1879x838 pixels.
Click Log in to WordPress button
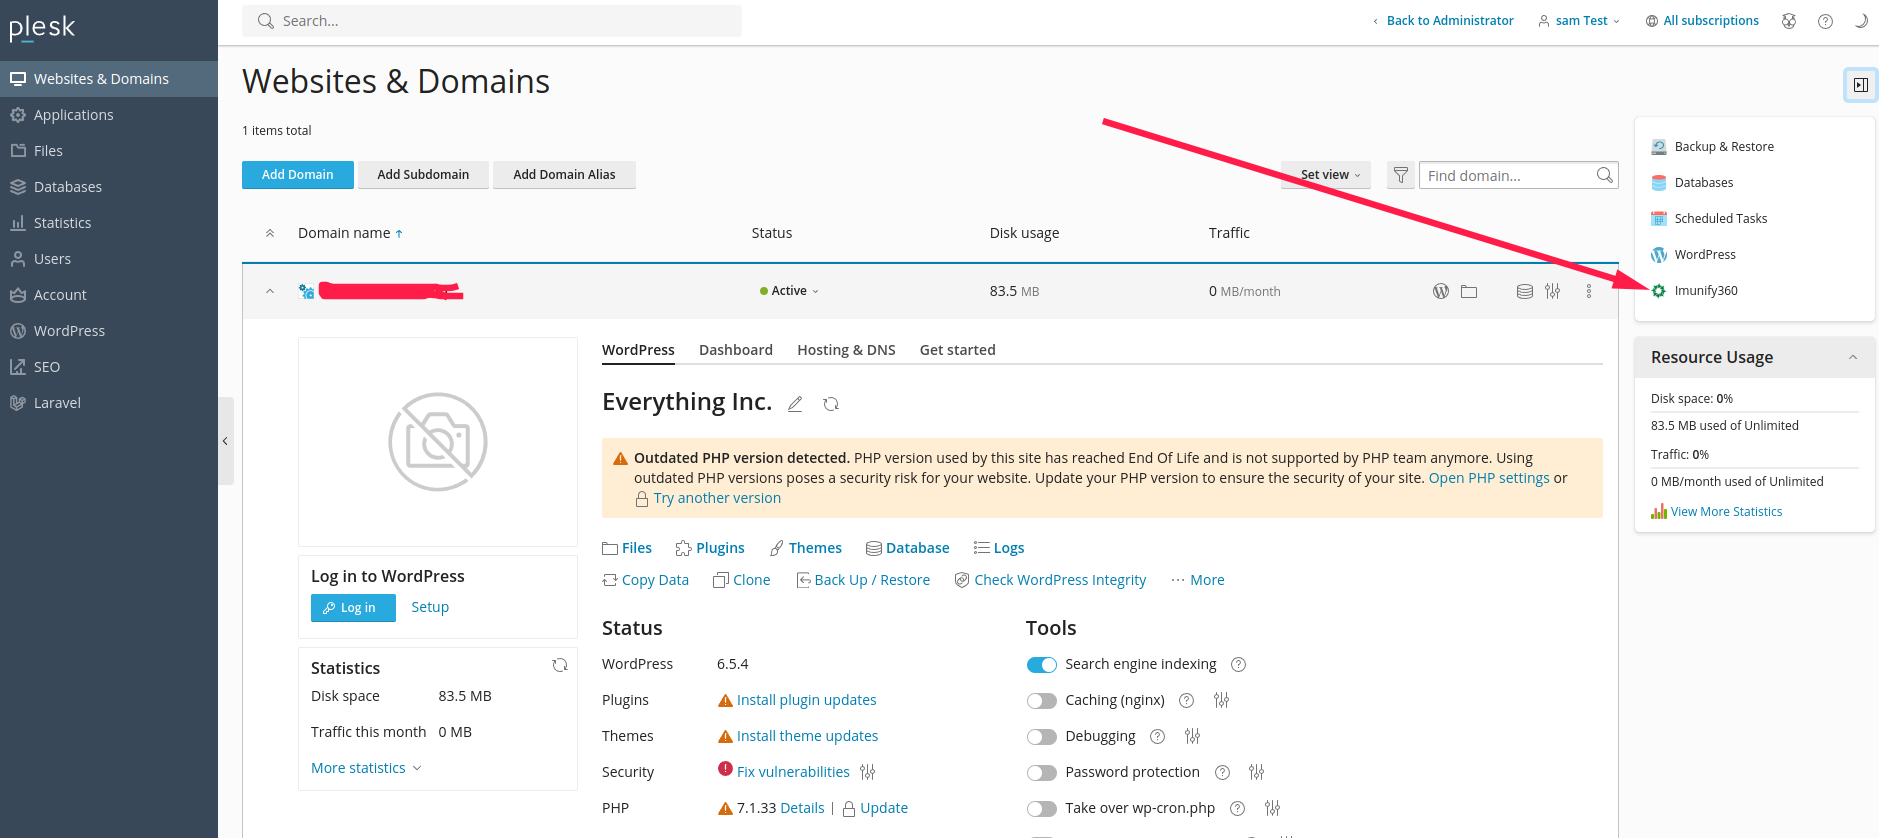353,608
